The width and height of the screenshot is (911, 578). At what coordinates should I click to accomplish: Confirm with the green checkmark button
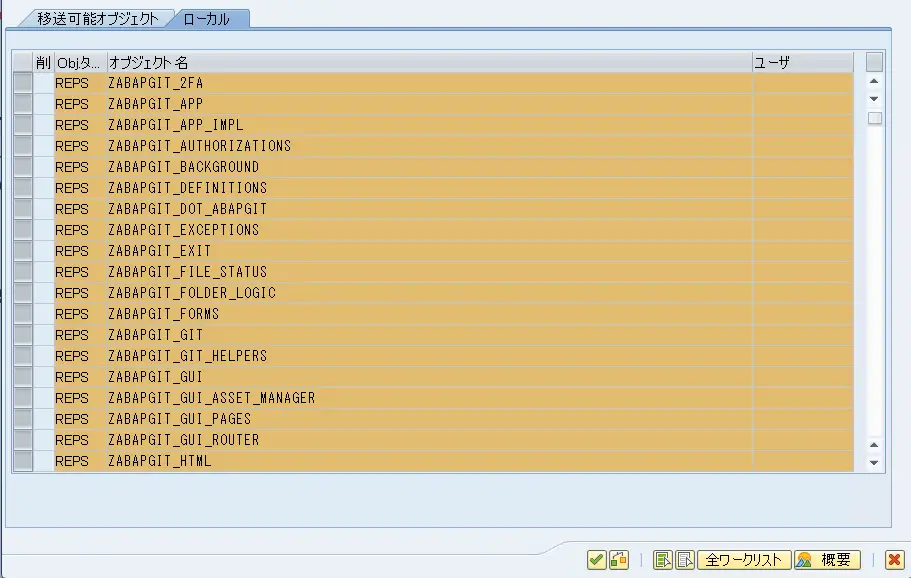[x=597, y=559]
